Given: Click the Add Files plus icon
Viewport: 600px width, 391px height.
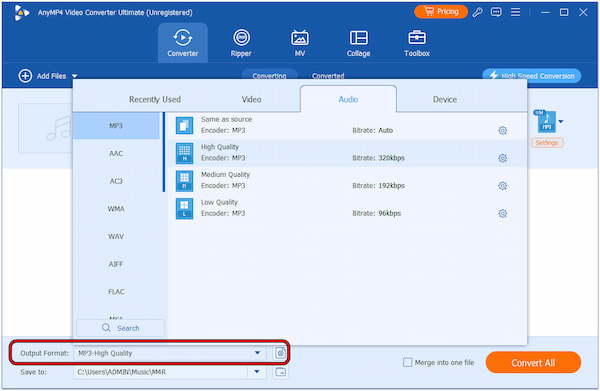Looking at the screenshot, I should [x=25, y=76].
